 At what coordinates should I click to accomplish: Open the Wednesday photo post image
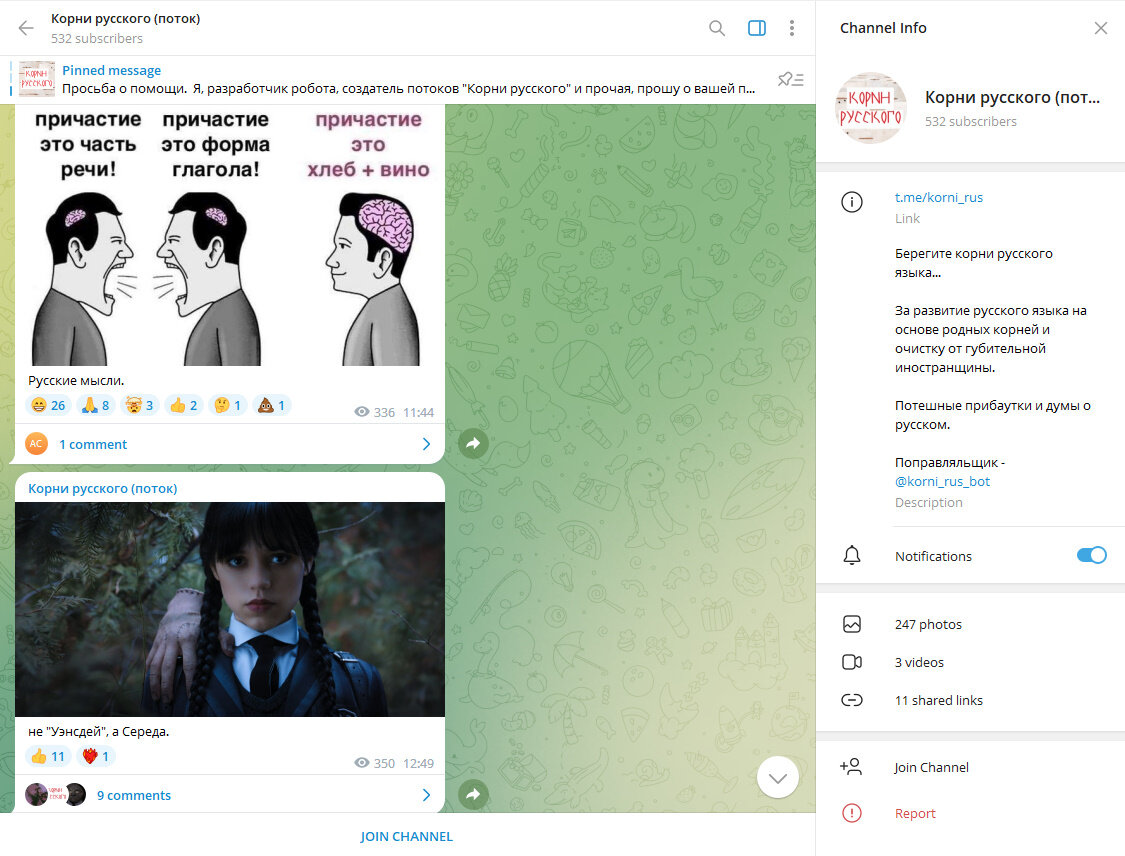(230, 609)
